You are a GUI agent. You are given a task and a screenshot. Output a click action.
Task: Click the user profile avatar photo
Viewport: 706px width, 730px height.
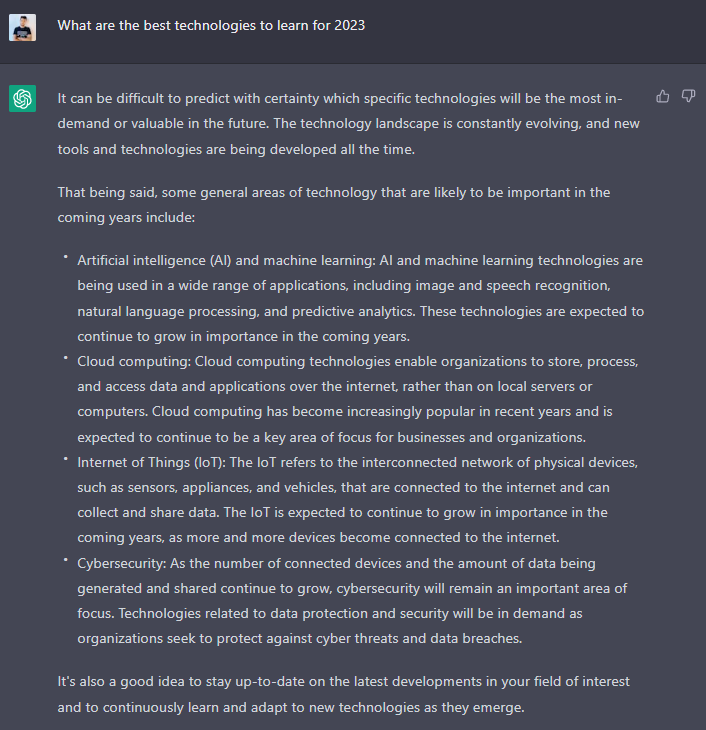(x=22, y=27)
